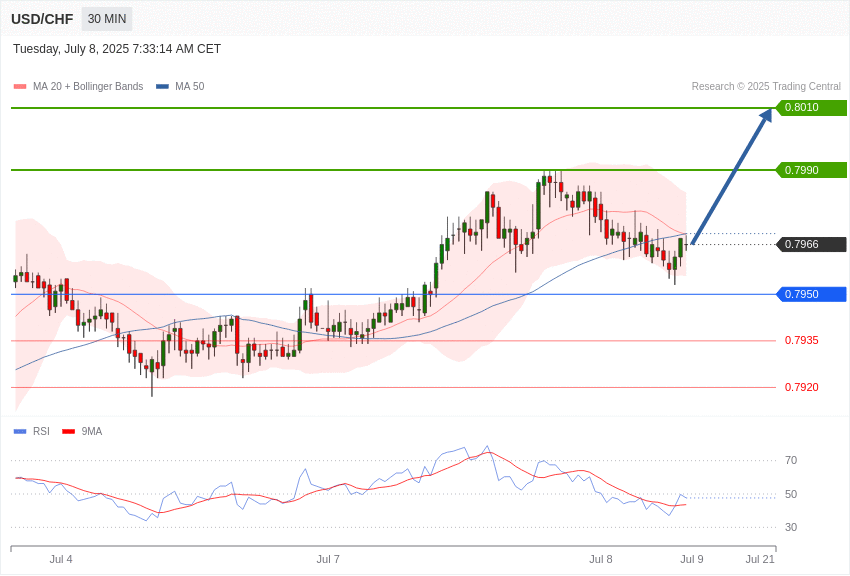Click the 0.7920 red support label
This screenshot has height=576, width=850.
click(802, 387)
